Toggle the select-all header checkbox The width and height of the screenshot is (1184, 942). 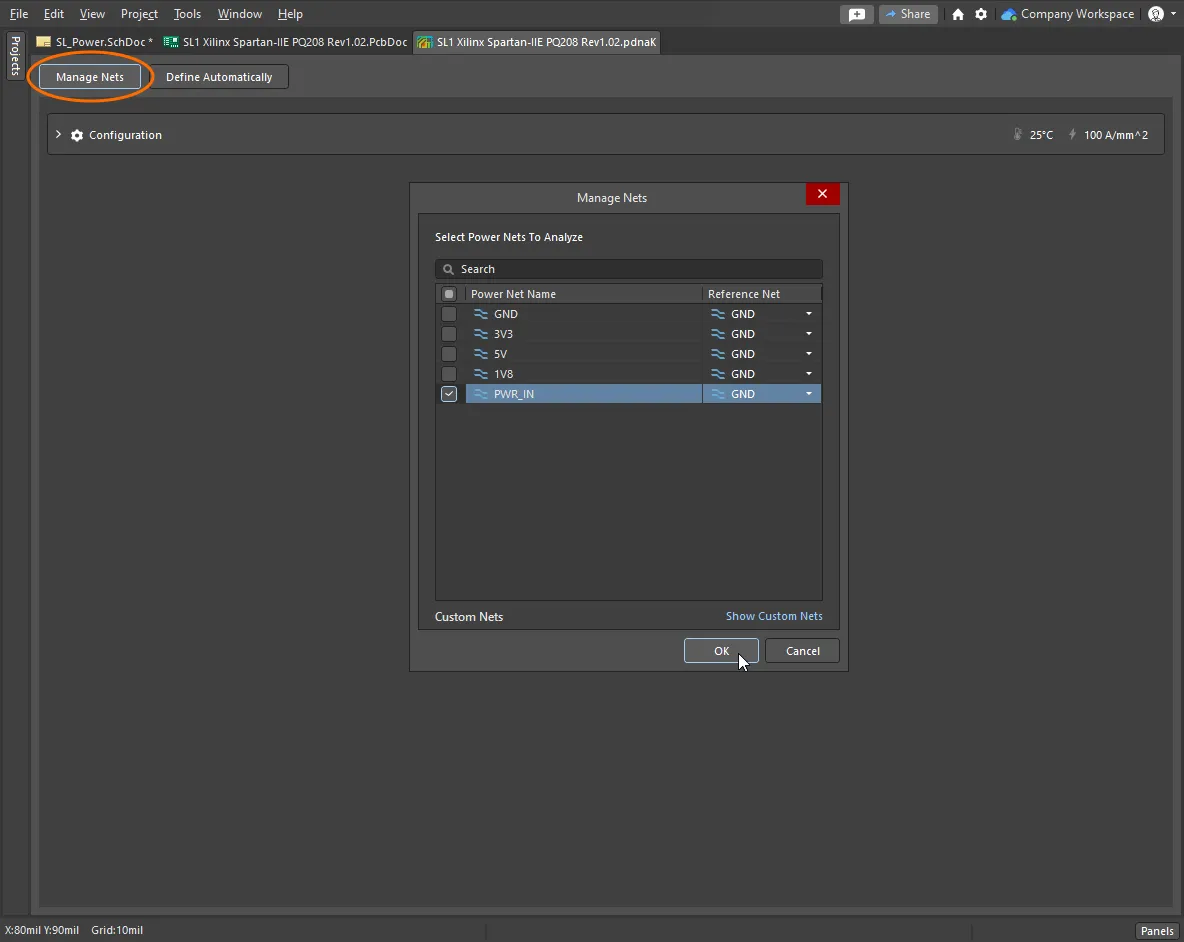[x=449, y=294]
